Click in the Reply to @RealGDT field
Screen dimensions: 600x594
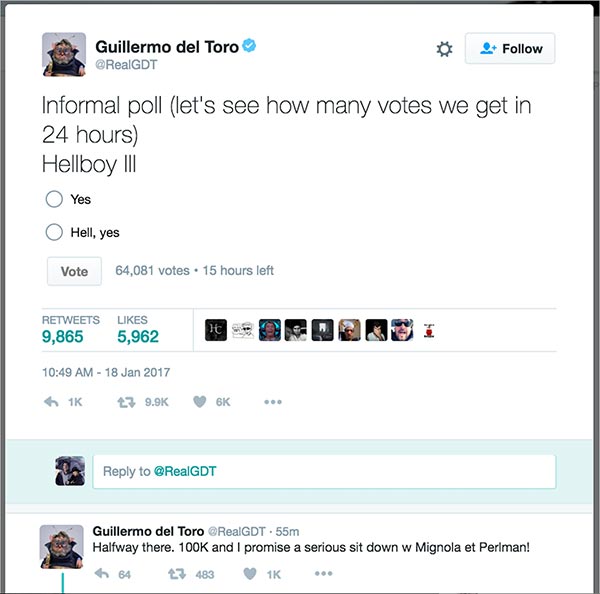click(x=323, y=471)
